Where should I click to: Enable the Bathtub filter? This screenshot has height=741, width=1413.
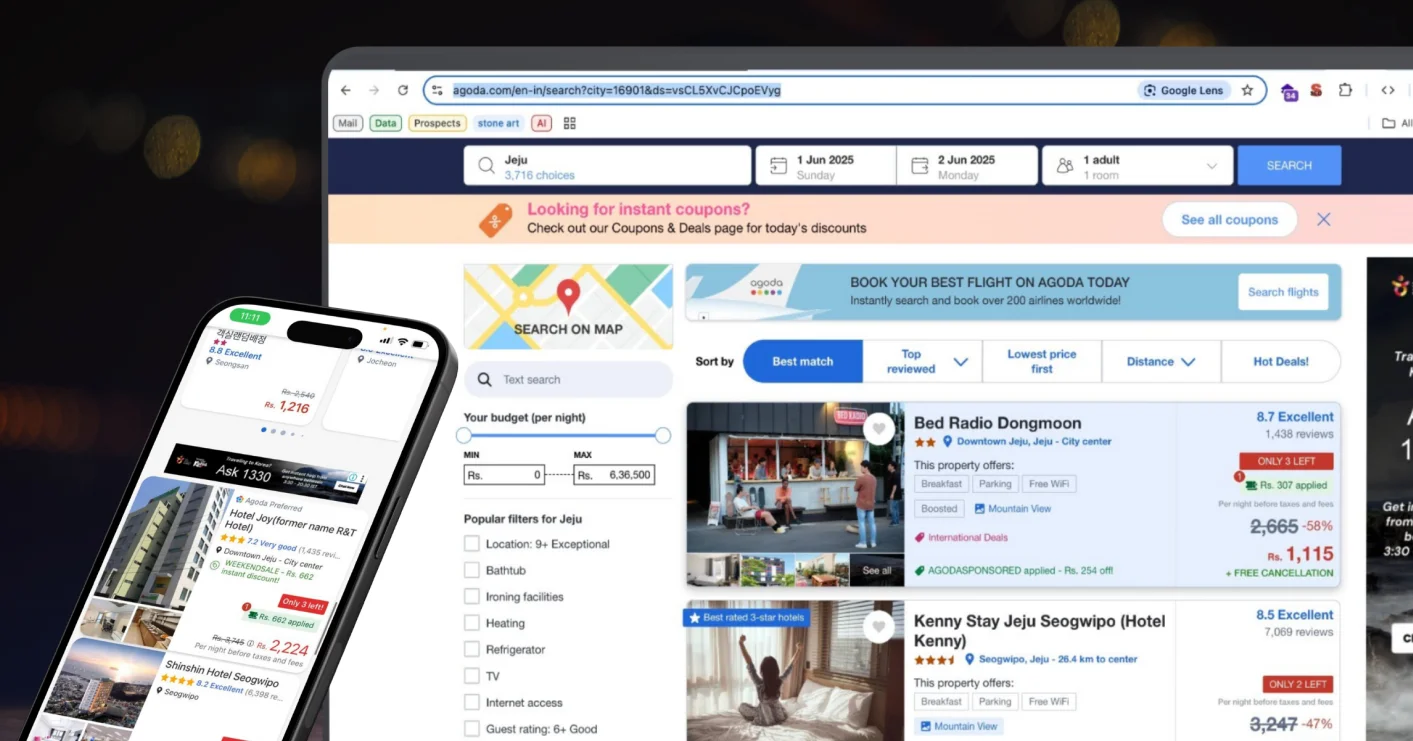tap(472, 570)
